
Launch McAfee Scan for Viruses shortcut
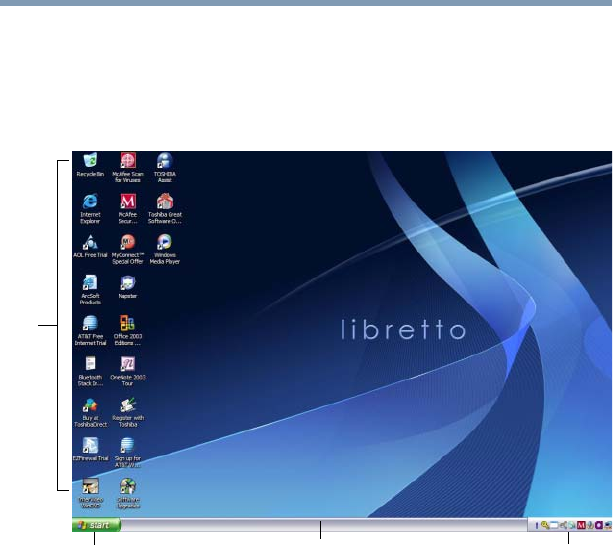coord(128,167)
